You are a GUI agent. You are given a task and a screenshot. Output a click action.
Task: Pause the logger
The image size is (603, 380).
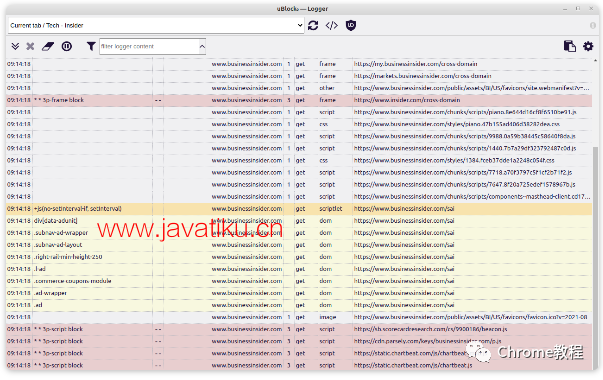67,47
